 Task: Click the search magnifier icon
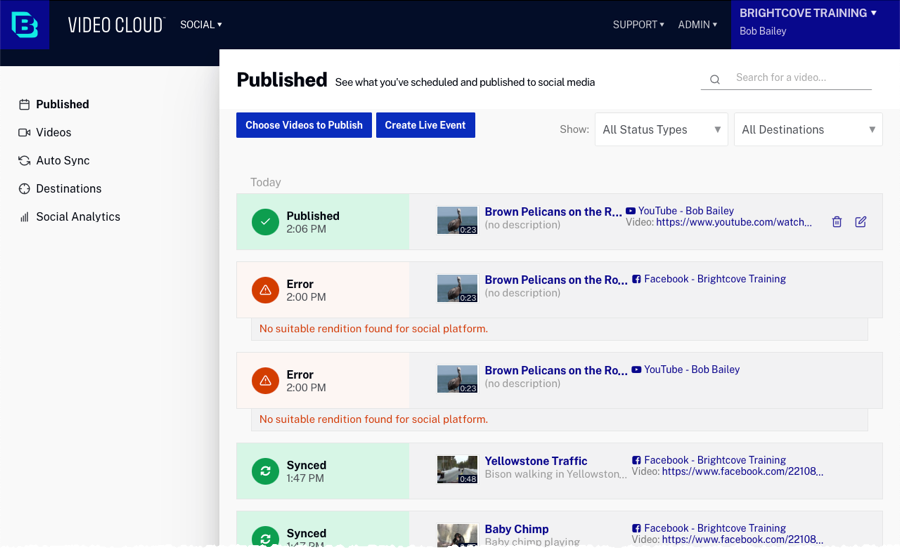click(x=715, y=79)
